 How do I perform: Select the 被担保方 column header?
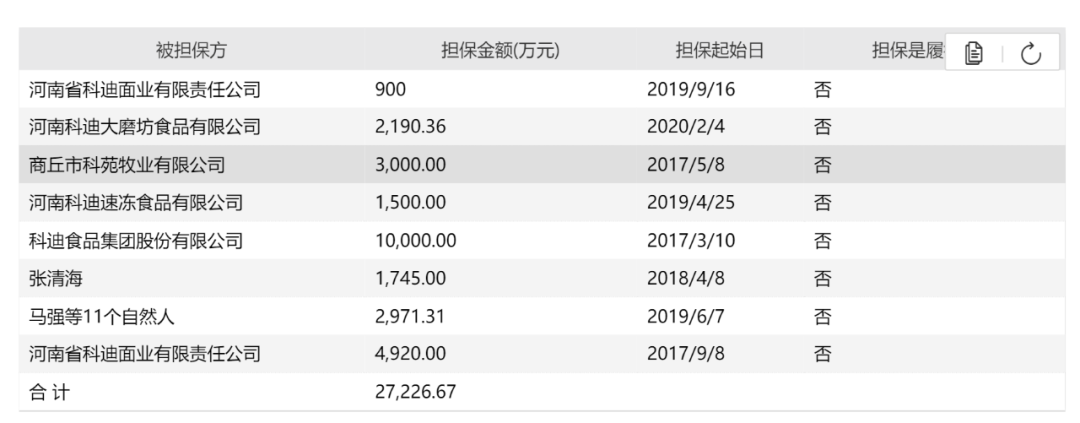click(x=191, y=50)
